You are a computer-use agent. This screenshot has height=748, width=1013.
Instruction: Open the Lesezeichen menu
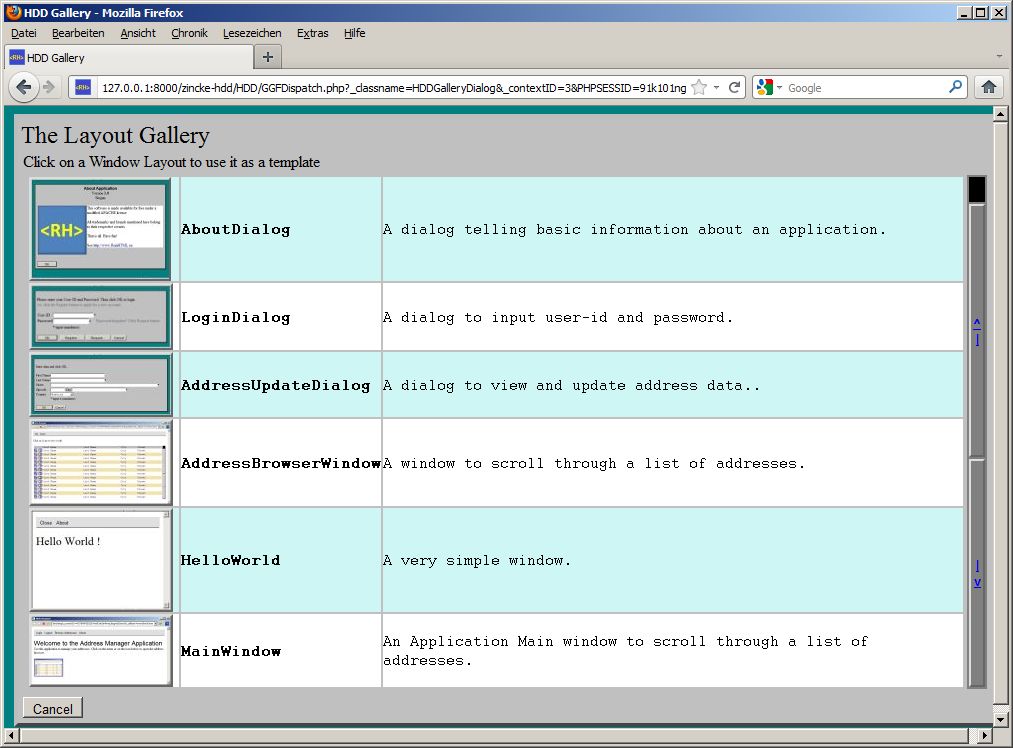pyautogui.click(x=252, y=33)
